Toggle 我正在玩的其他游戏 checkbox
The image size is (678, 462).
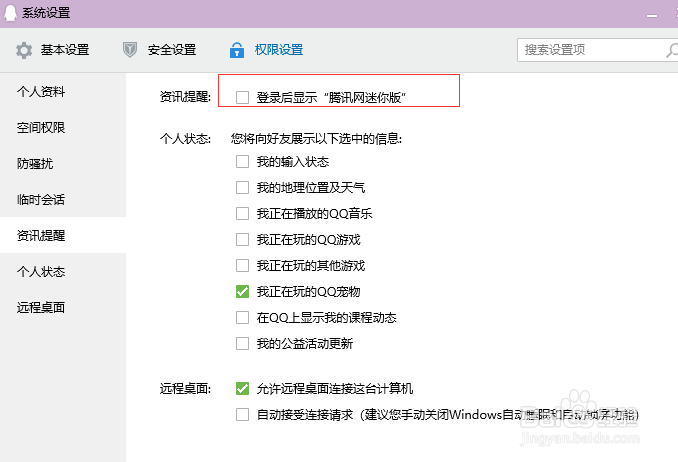[242, 266]
